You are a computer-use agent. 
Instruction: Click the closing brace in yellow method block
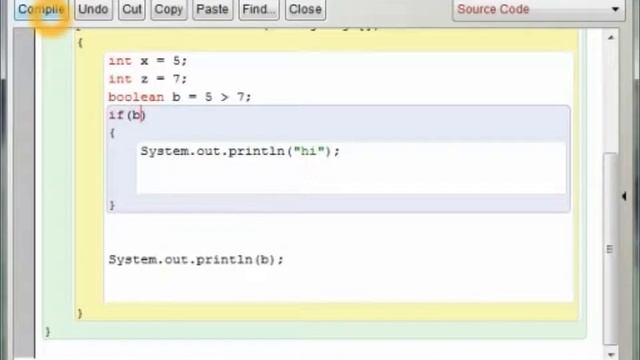(80, 313)
